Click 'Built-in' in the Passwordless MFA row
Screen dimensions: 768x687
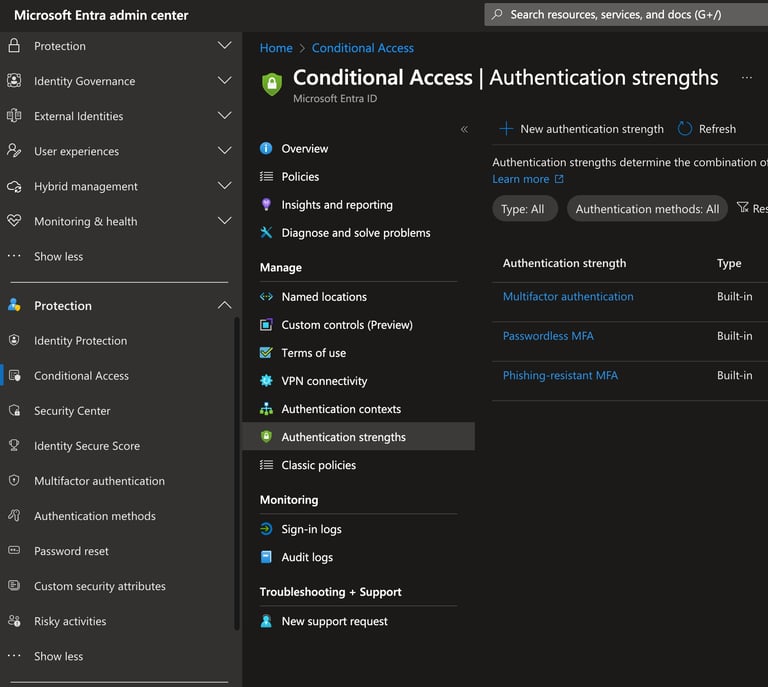point(734,336)
